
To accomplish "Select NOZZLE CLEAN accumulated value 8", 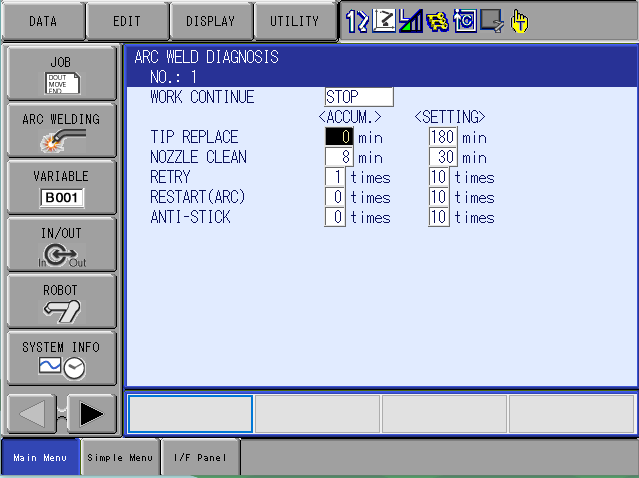I will (339, 156).
